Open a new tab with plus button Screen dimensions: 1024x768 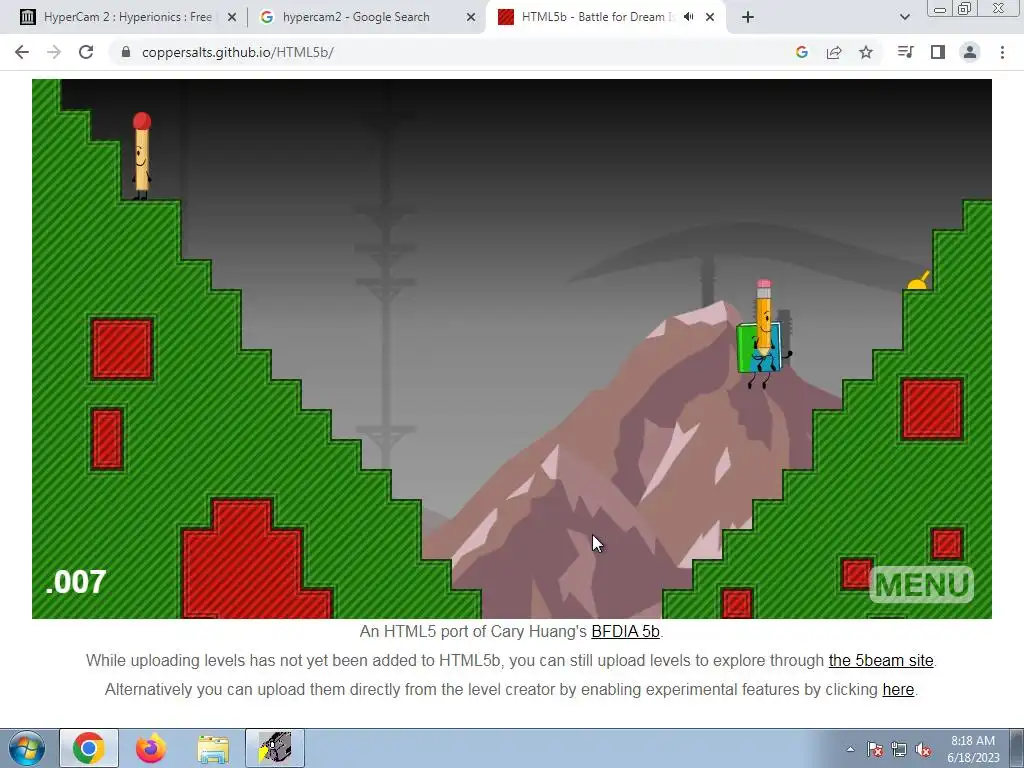748,17
